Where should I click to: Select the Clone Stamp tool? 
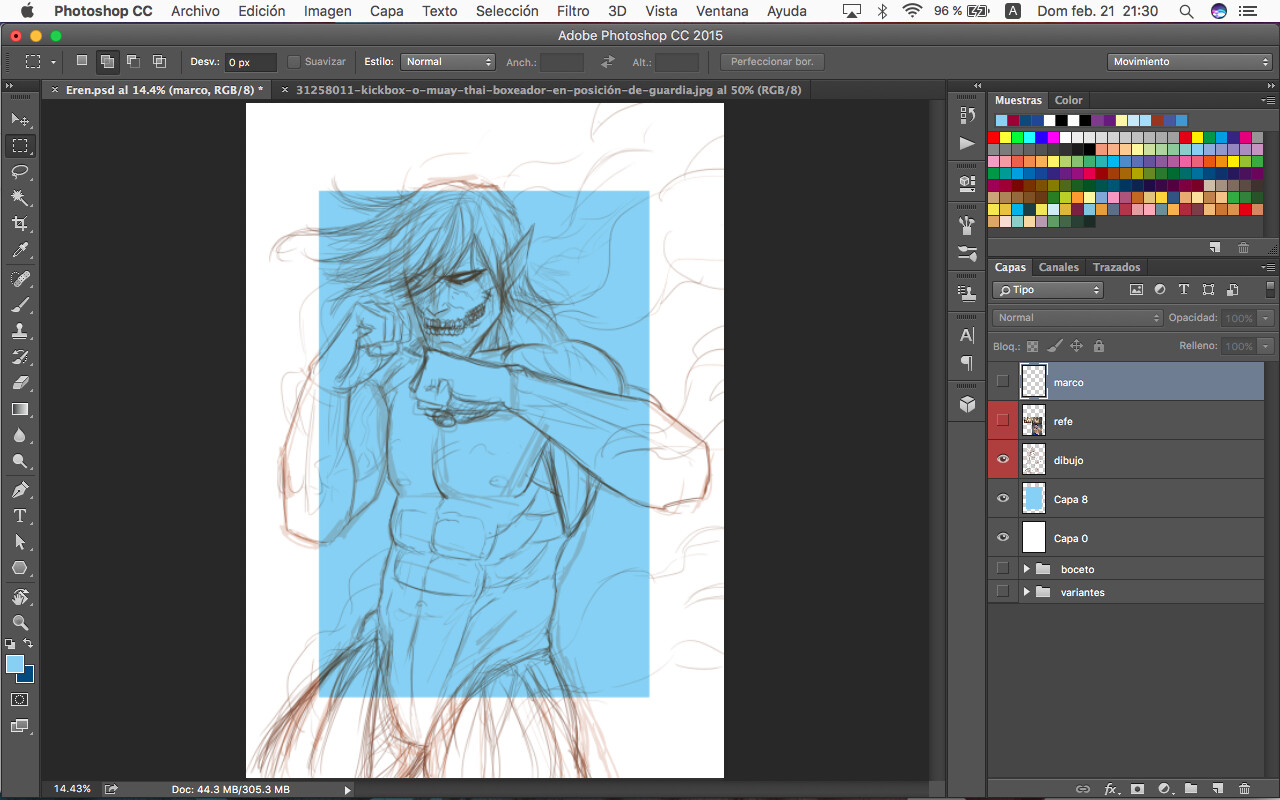tap(20, 331)
